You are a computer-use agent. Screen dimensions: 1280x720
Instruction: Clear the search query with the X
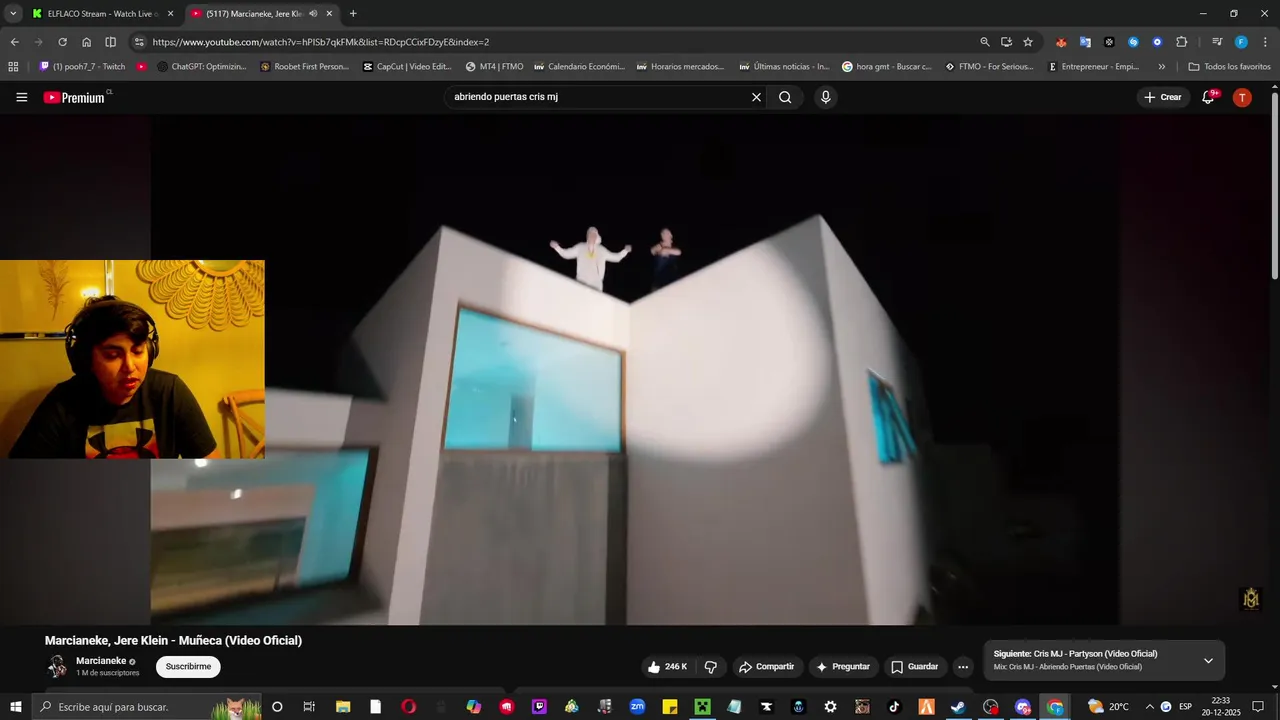coord(756,97)
